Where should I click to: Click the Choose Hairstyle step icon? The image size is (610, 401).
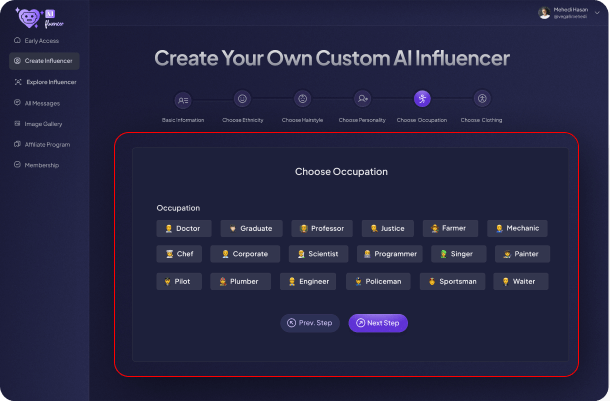[302, 99]
